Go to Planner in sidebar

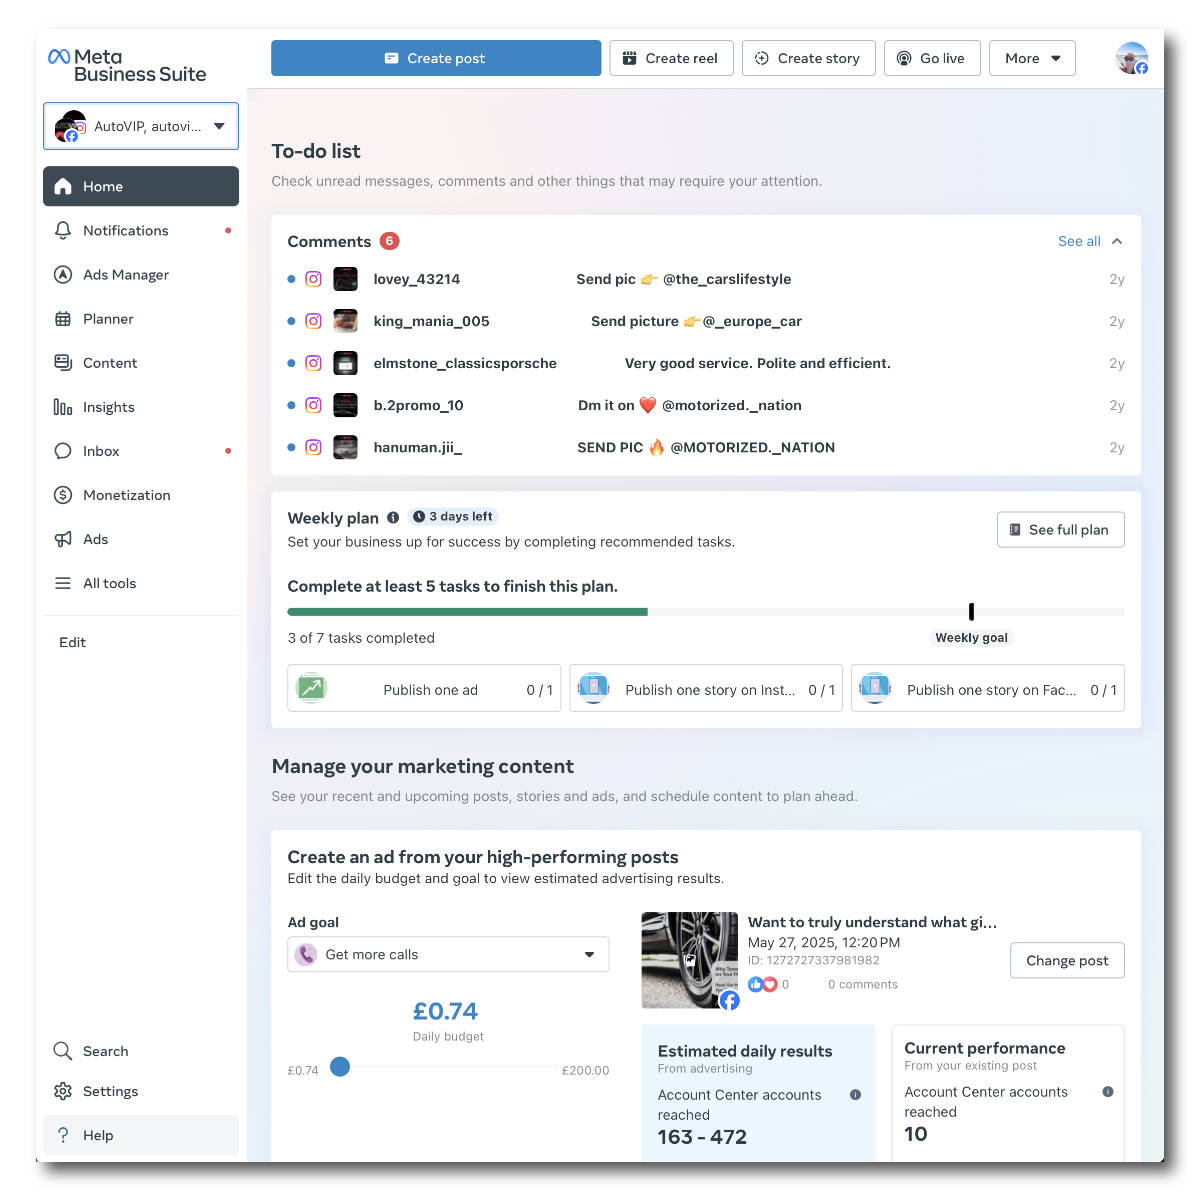(x=141, y=318)
